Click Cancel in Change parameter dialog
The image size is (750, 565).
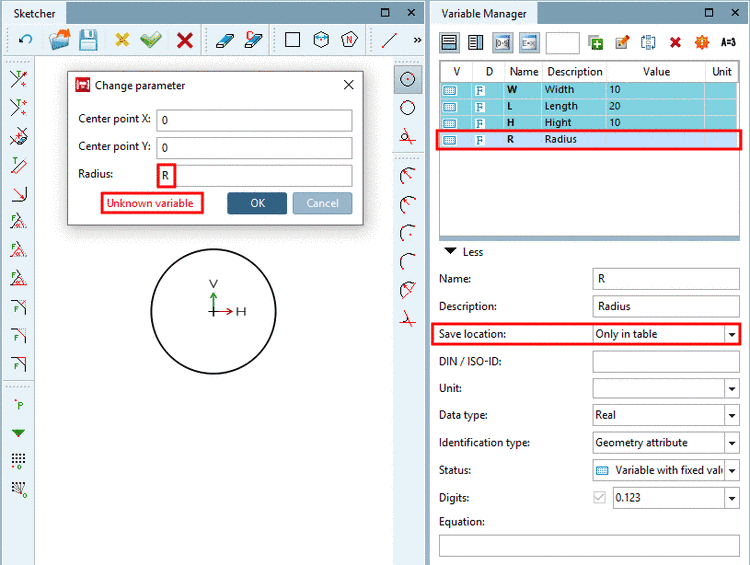tap(322, 203)
